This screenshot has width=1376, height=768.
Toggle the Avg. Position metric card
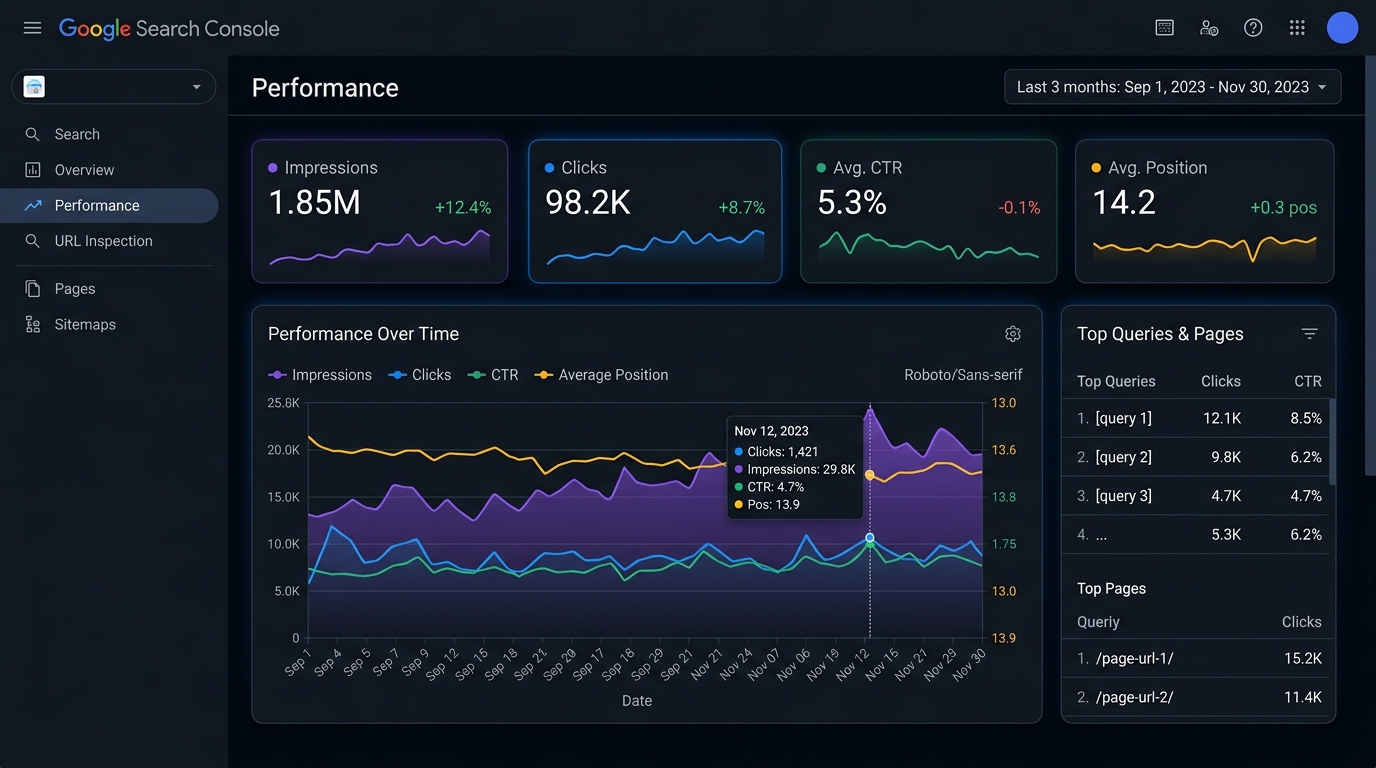[1204, 211]
